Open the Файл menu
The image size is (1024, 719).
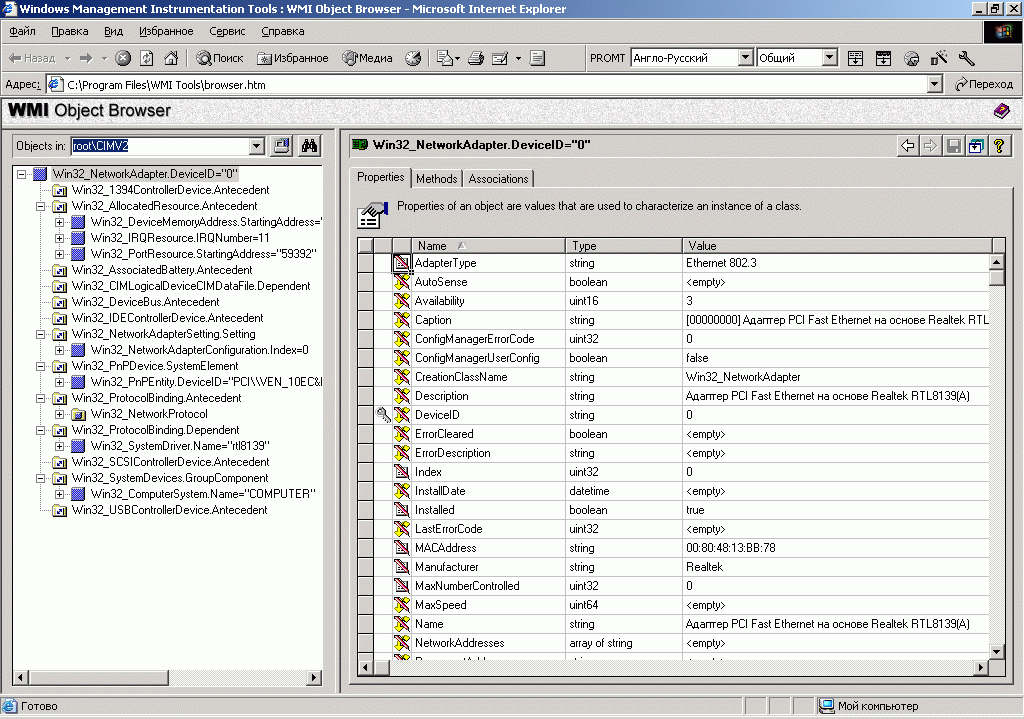[x=22, y=31]
